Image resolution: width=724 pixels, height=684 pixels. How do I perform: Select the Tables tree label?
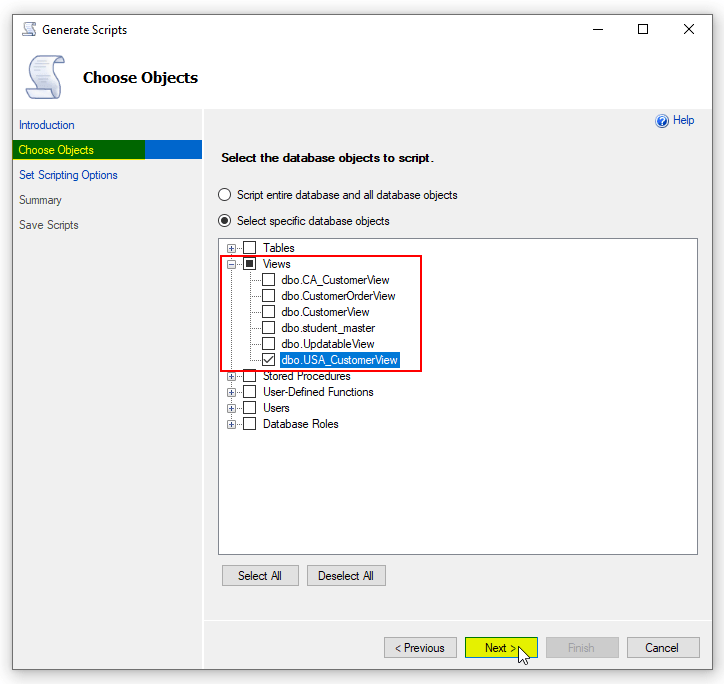pyautogui.click(x=278, y=248)
